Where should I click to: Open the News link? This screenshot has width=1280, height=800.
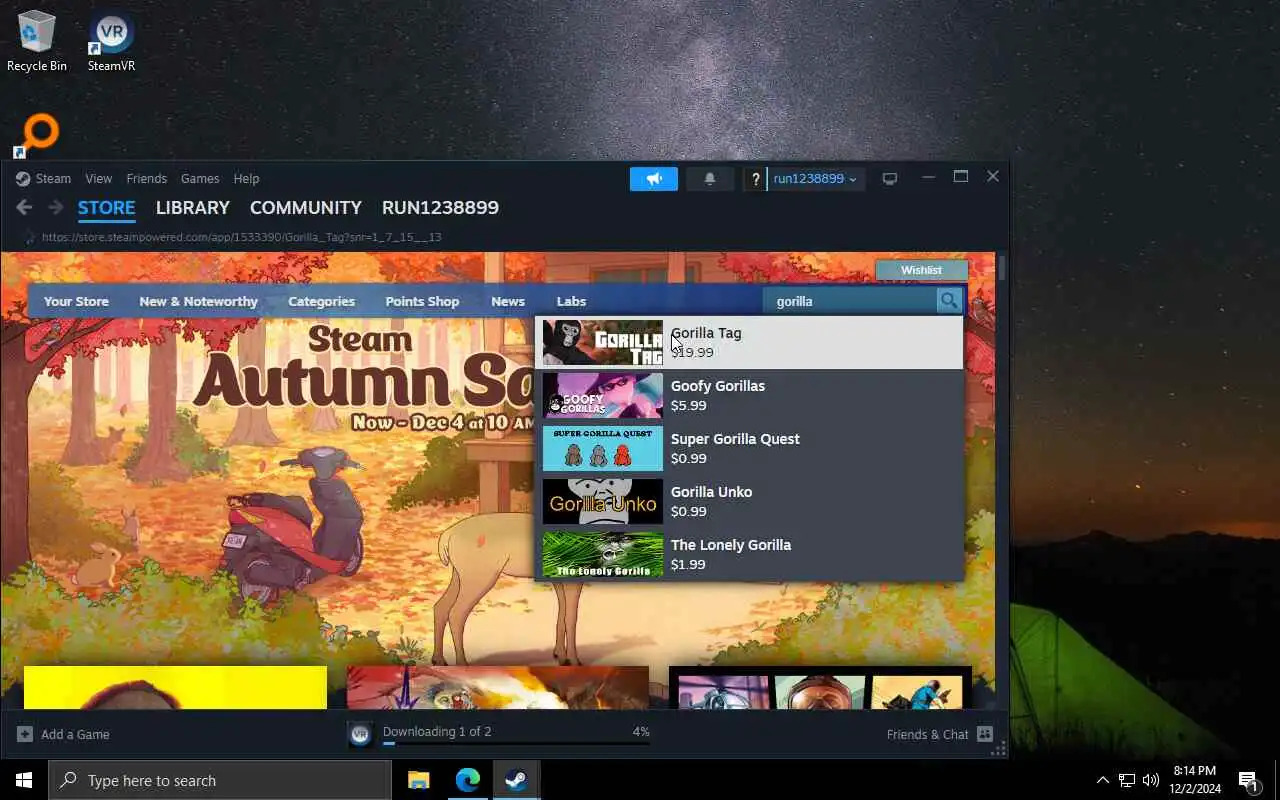[508, 301]
